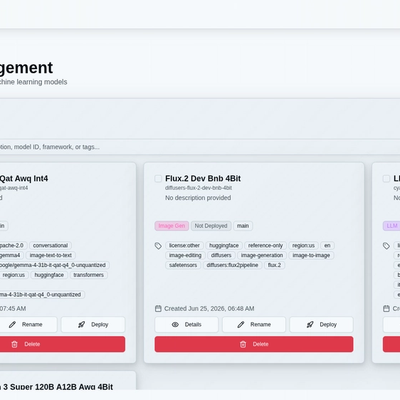Select the image-text-to-text tag
Image resolution: width=400 pixels, height=400 pixels.
51,255
